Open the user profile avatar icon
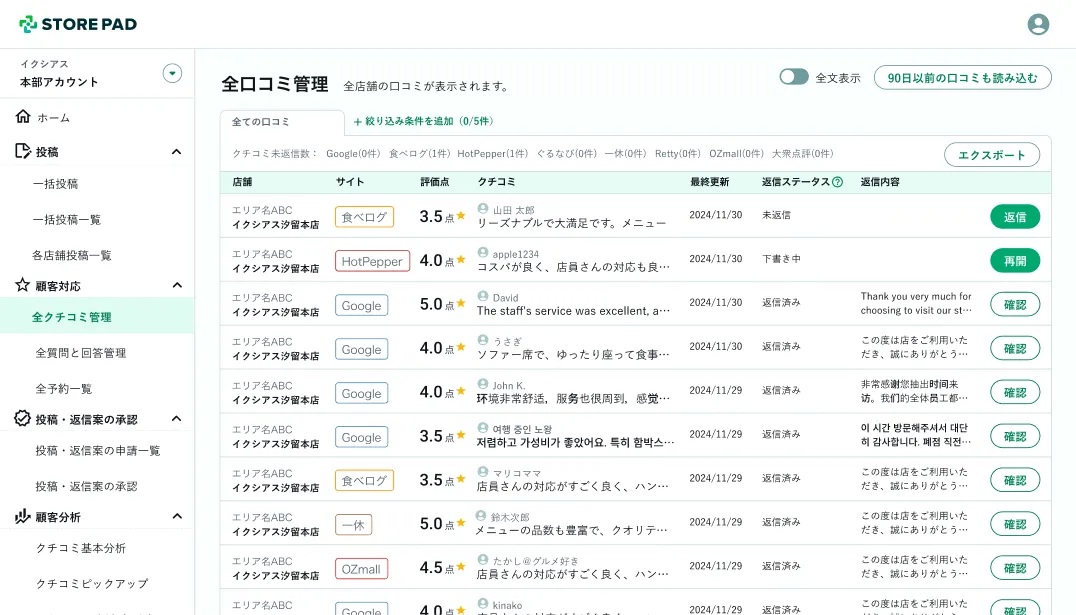Viewport: 1076px width, 615px height. tap(1038, 24)
